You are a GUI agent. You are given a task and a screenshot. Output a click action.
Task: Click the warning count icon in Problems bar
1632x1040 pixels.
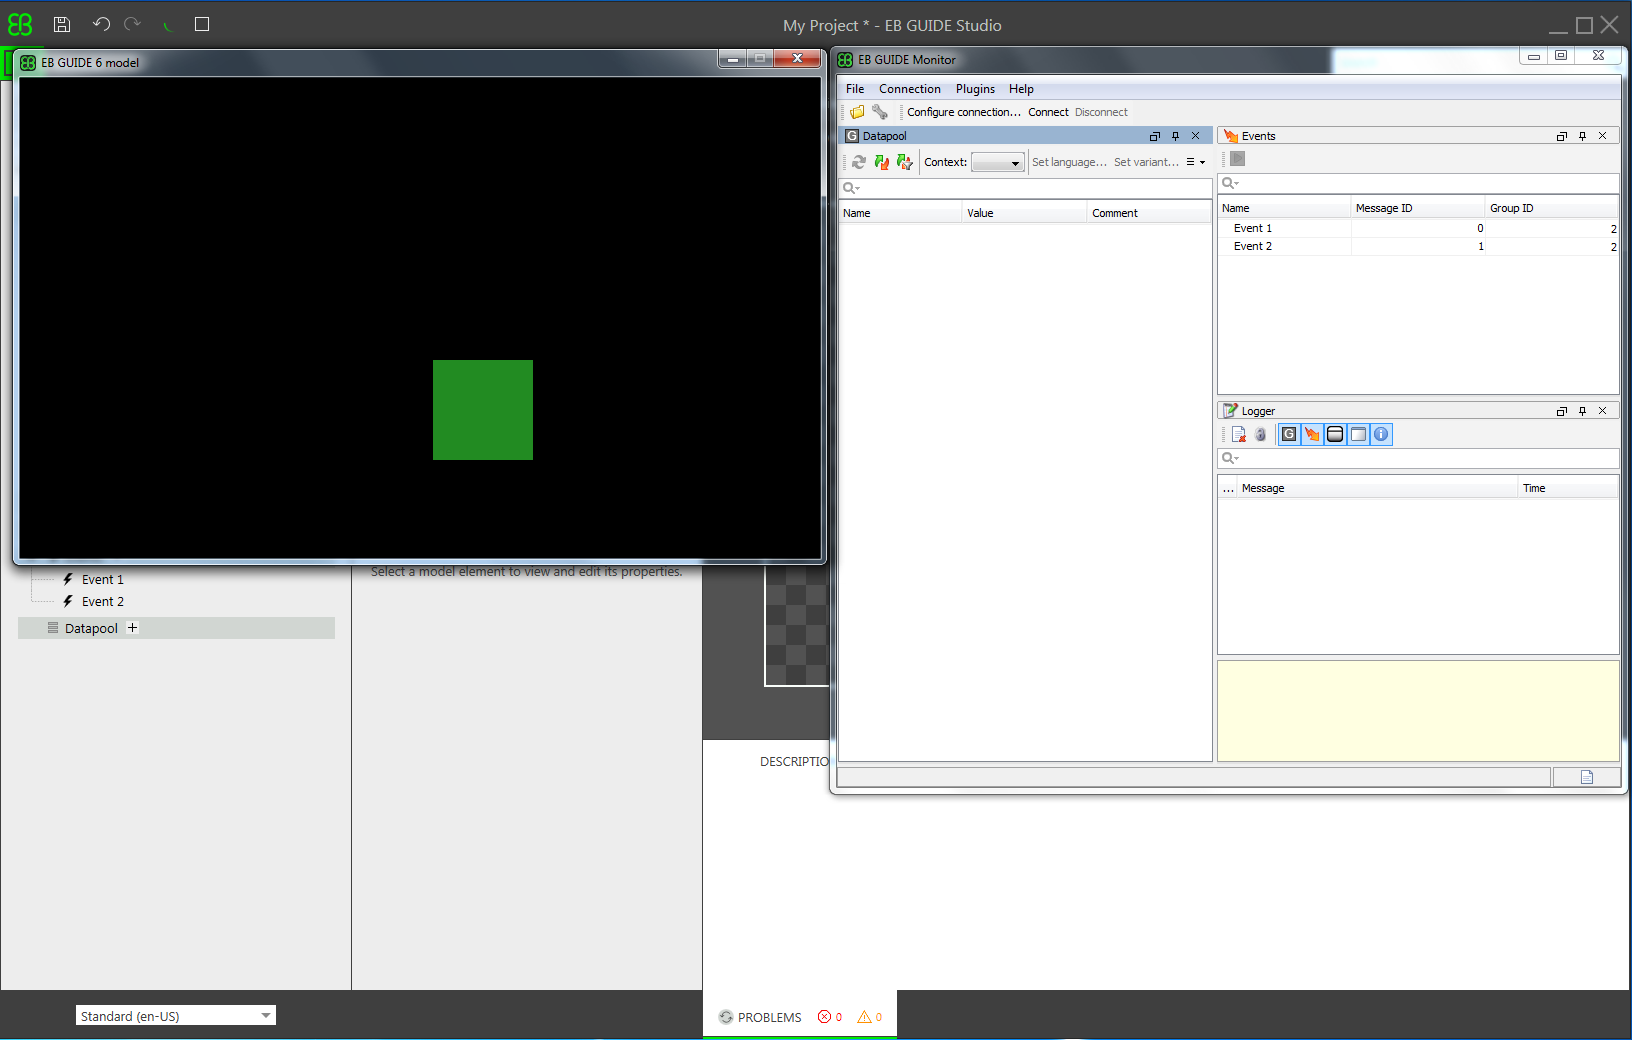pyautogui.click(x=864, y=1017)
